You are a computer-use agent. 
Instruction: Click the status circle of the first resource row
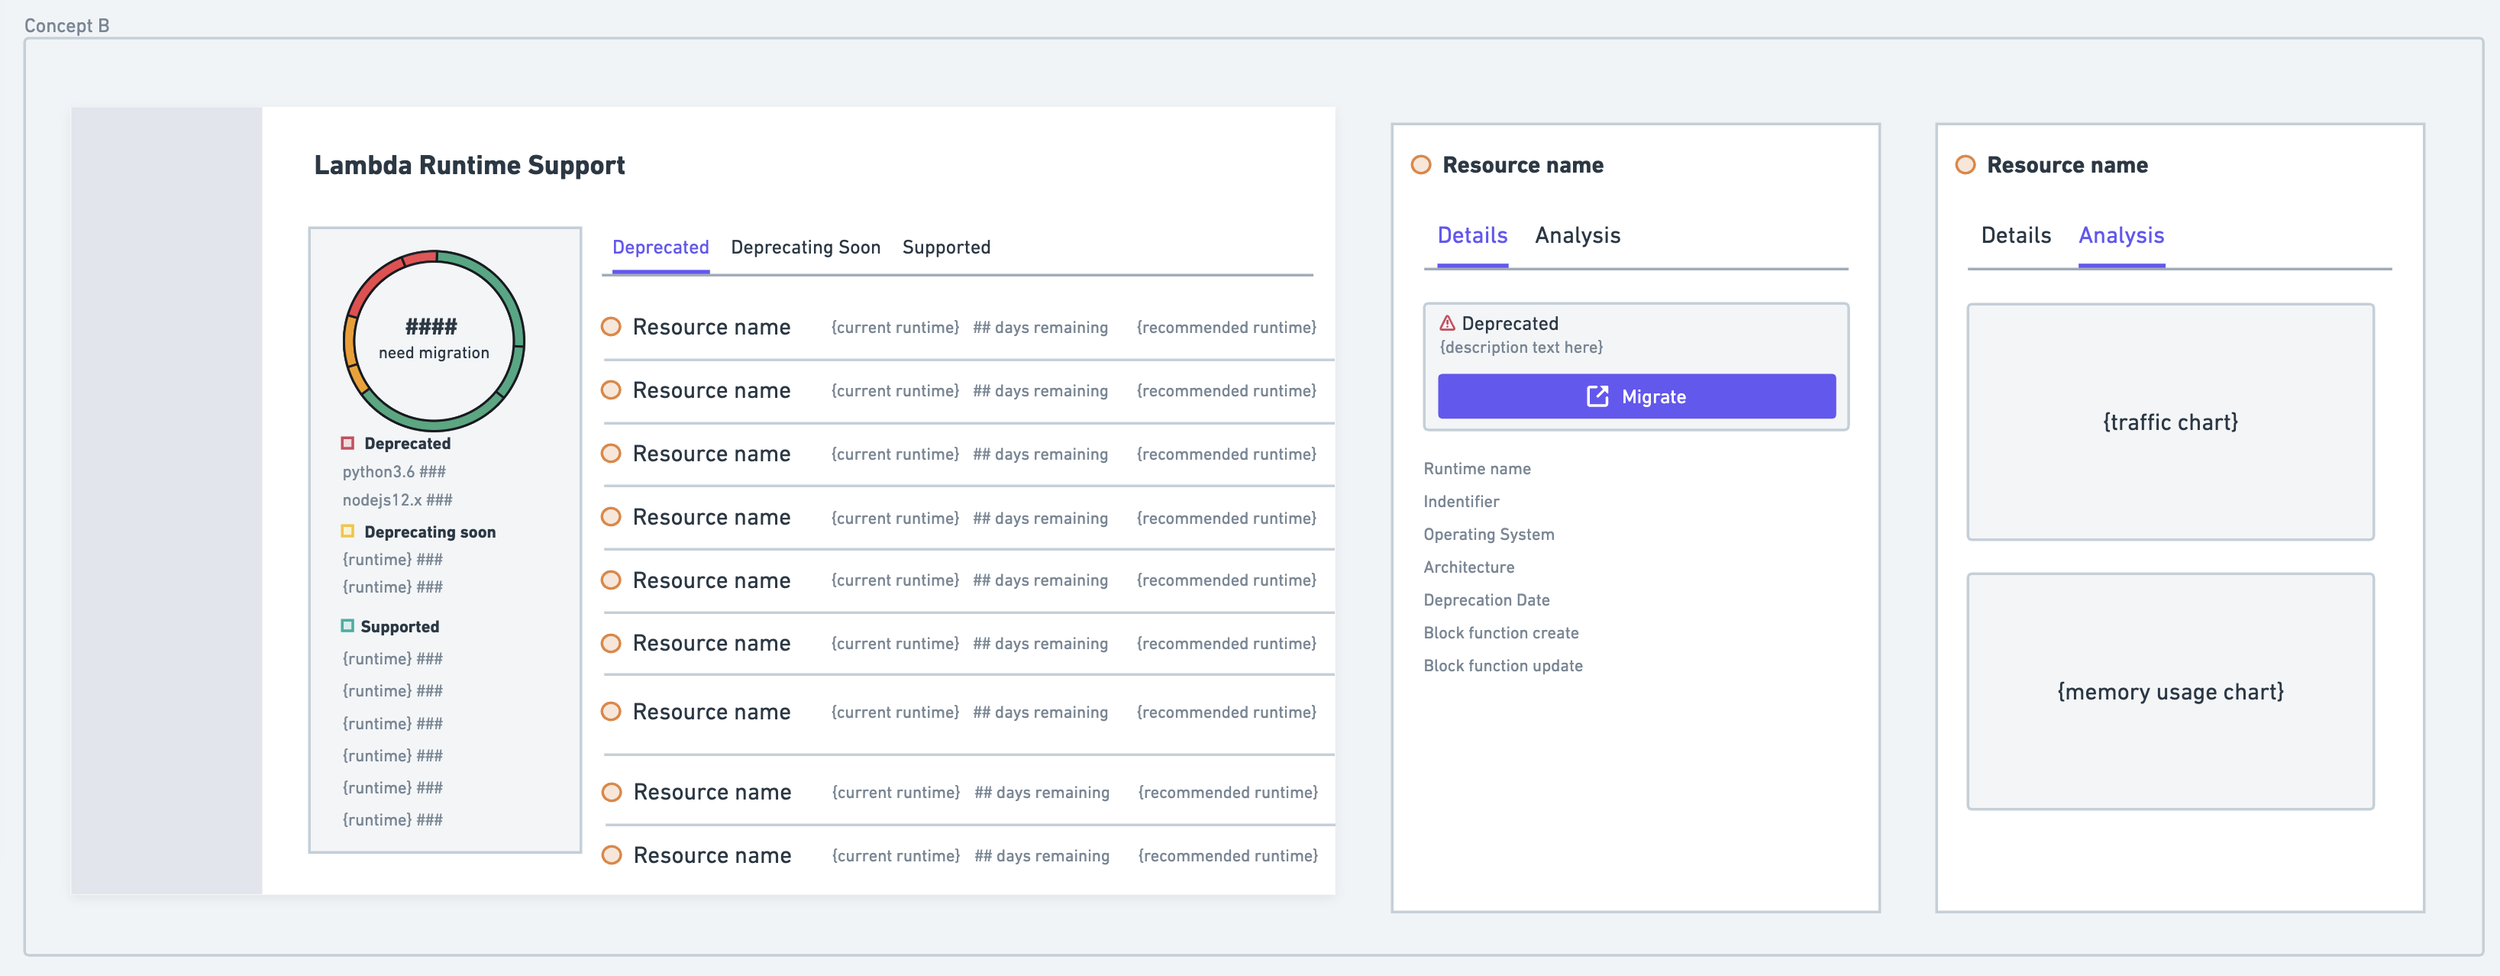(611, 327)
